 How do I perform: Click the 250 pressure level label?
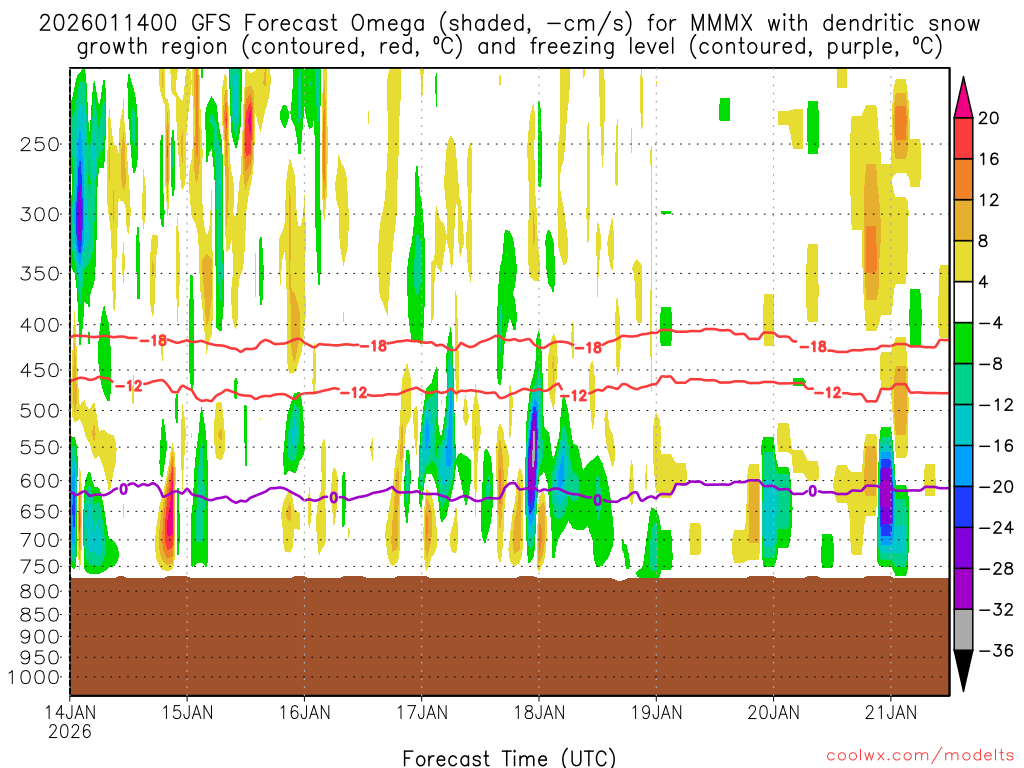[40, 144]
